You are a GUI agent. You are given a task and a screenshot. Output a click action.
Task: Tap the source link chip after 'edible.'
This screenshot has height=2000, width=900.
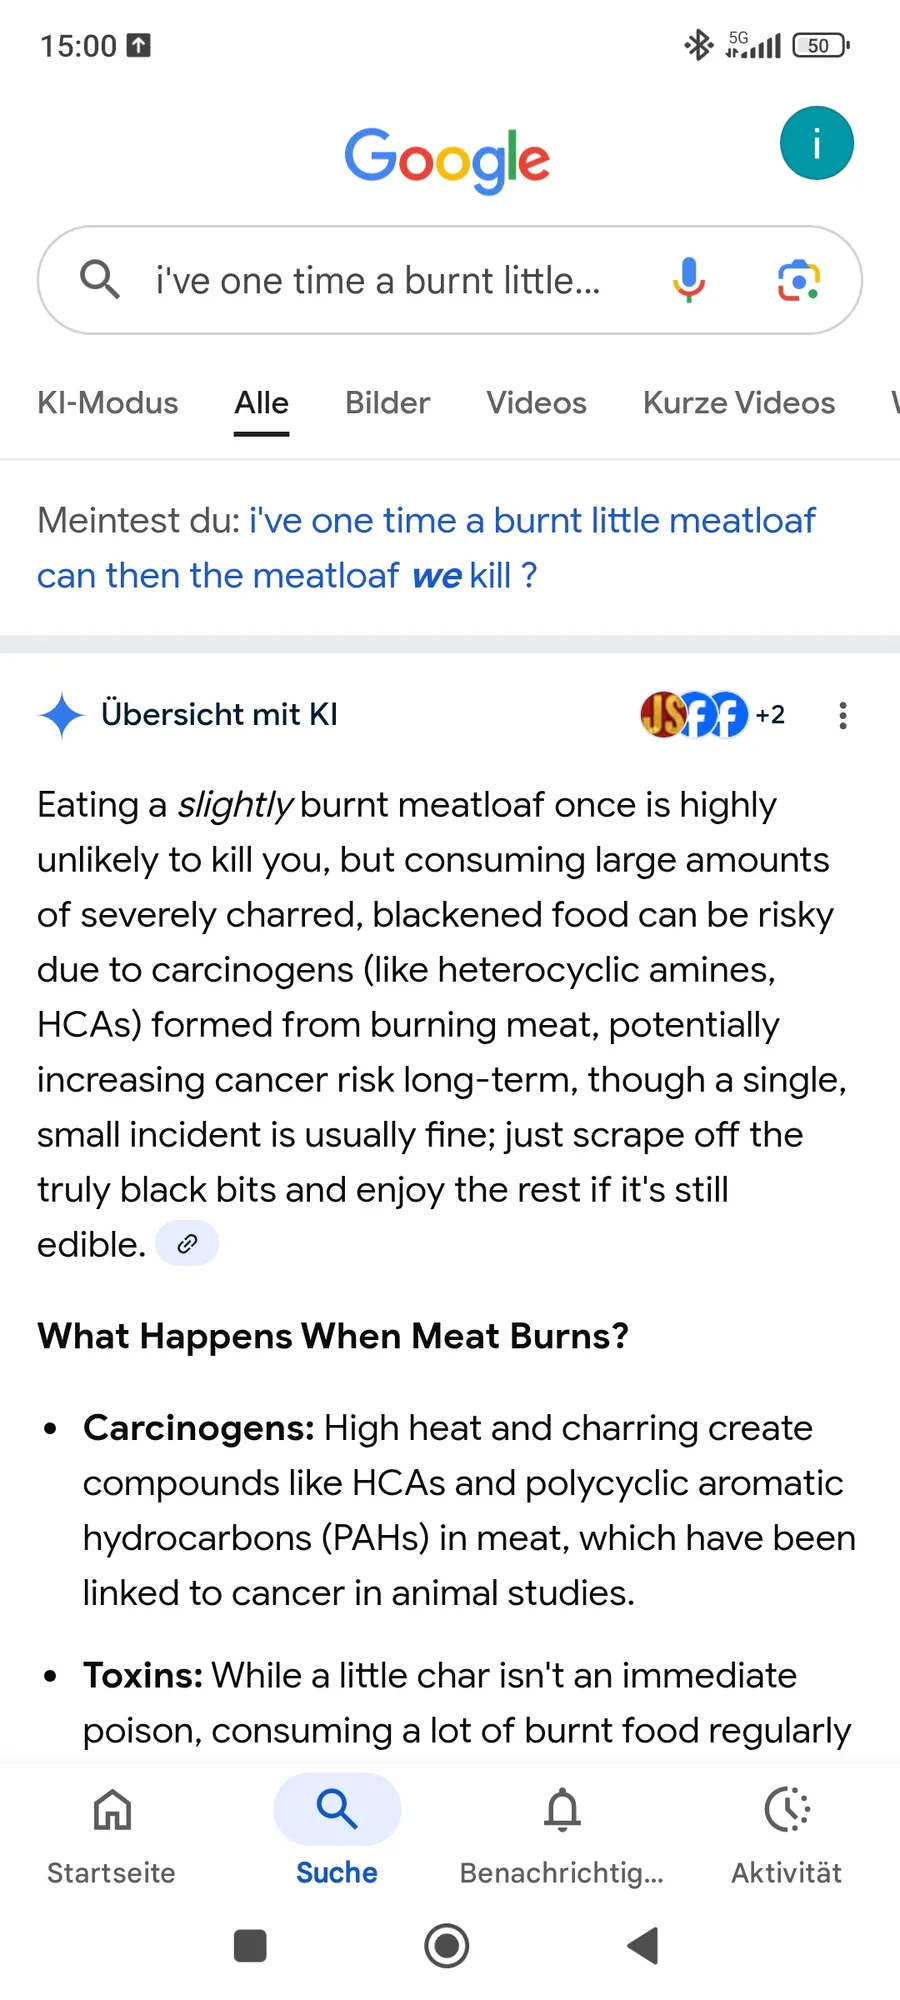point(187,1244)
